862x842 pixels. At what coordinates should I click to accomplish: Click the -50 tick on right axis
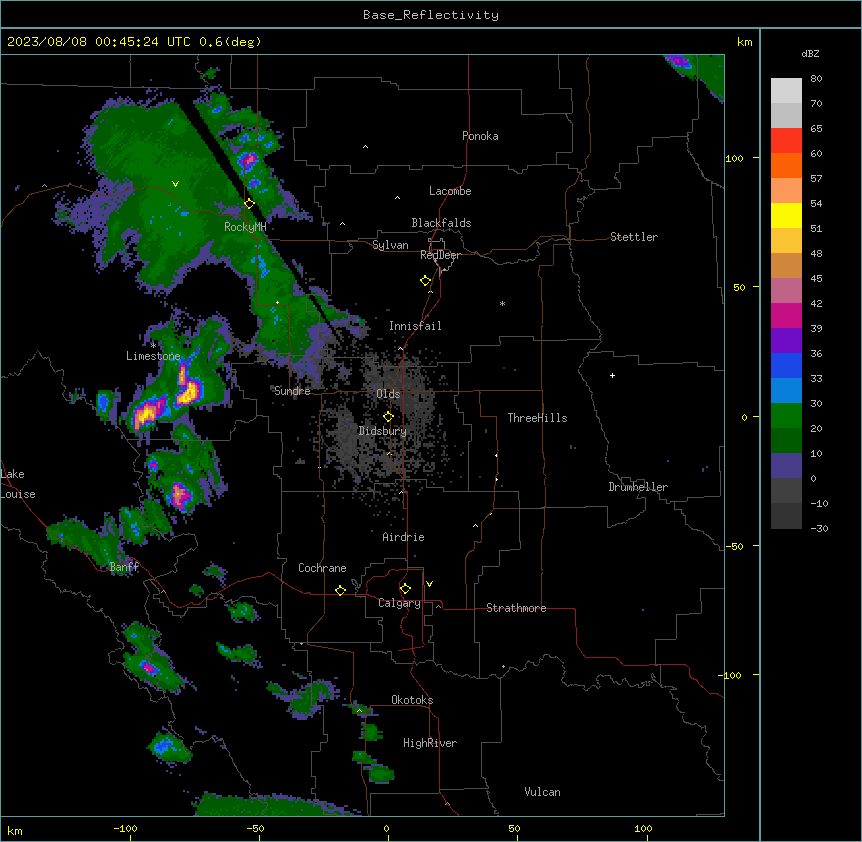point(734,546)
